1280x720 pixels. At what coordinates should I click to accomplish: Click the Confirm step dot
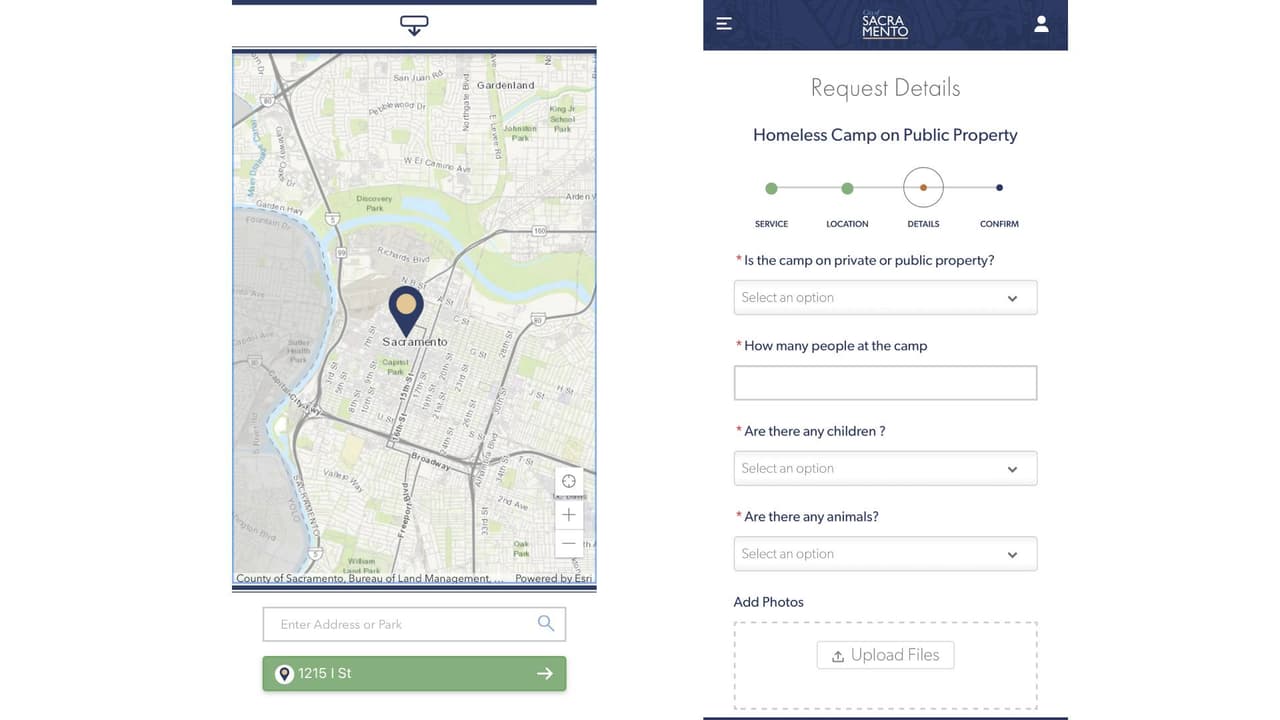point(998,187)
